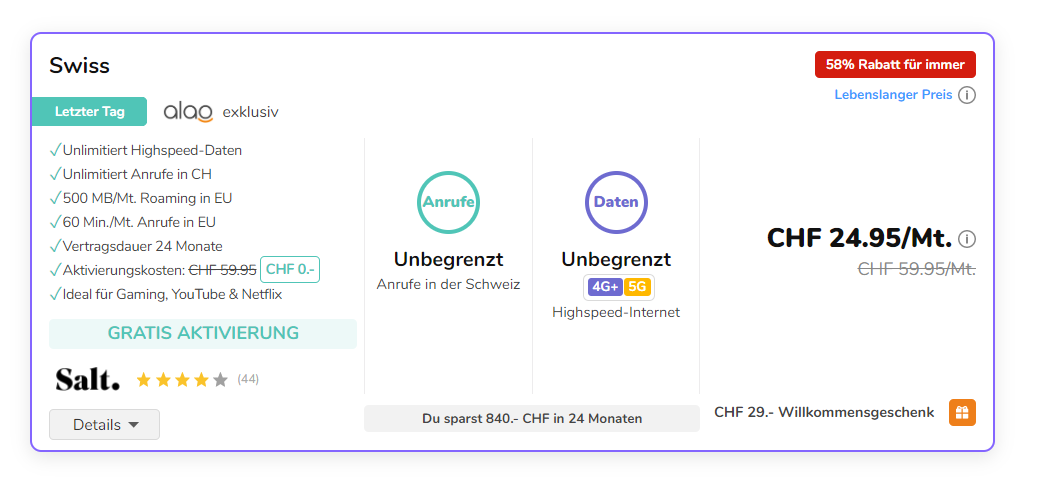This screenshot has width=1038, height=482.
Task: Click the purple Daten circle icon
Action: [616, 202]
